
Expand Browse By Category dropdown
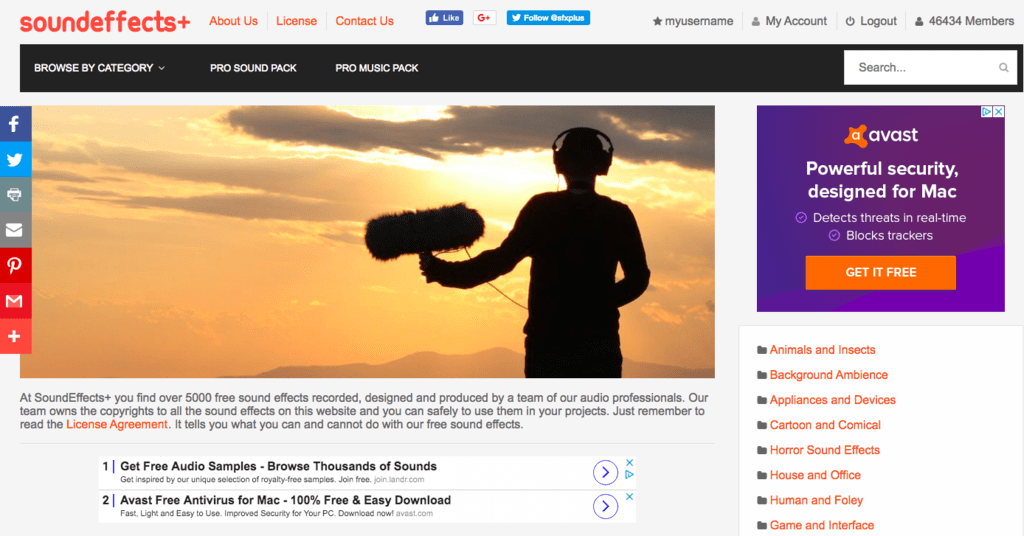pos(99,68)
